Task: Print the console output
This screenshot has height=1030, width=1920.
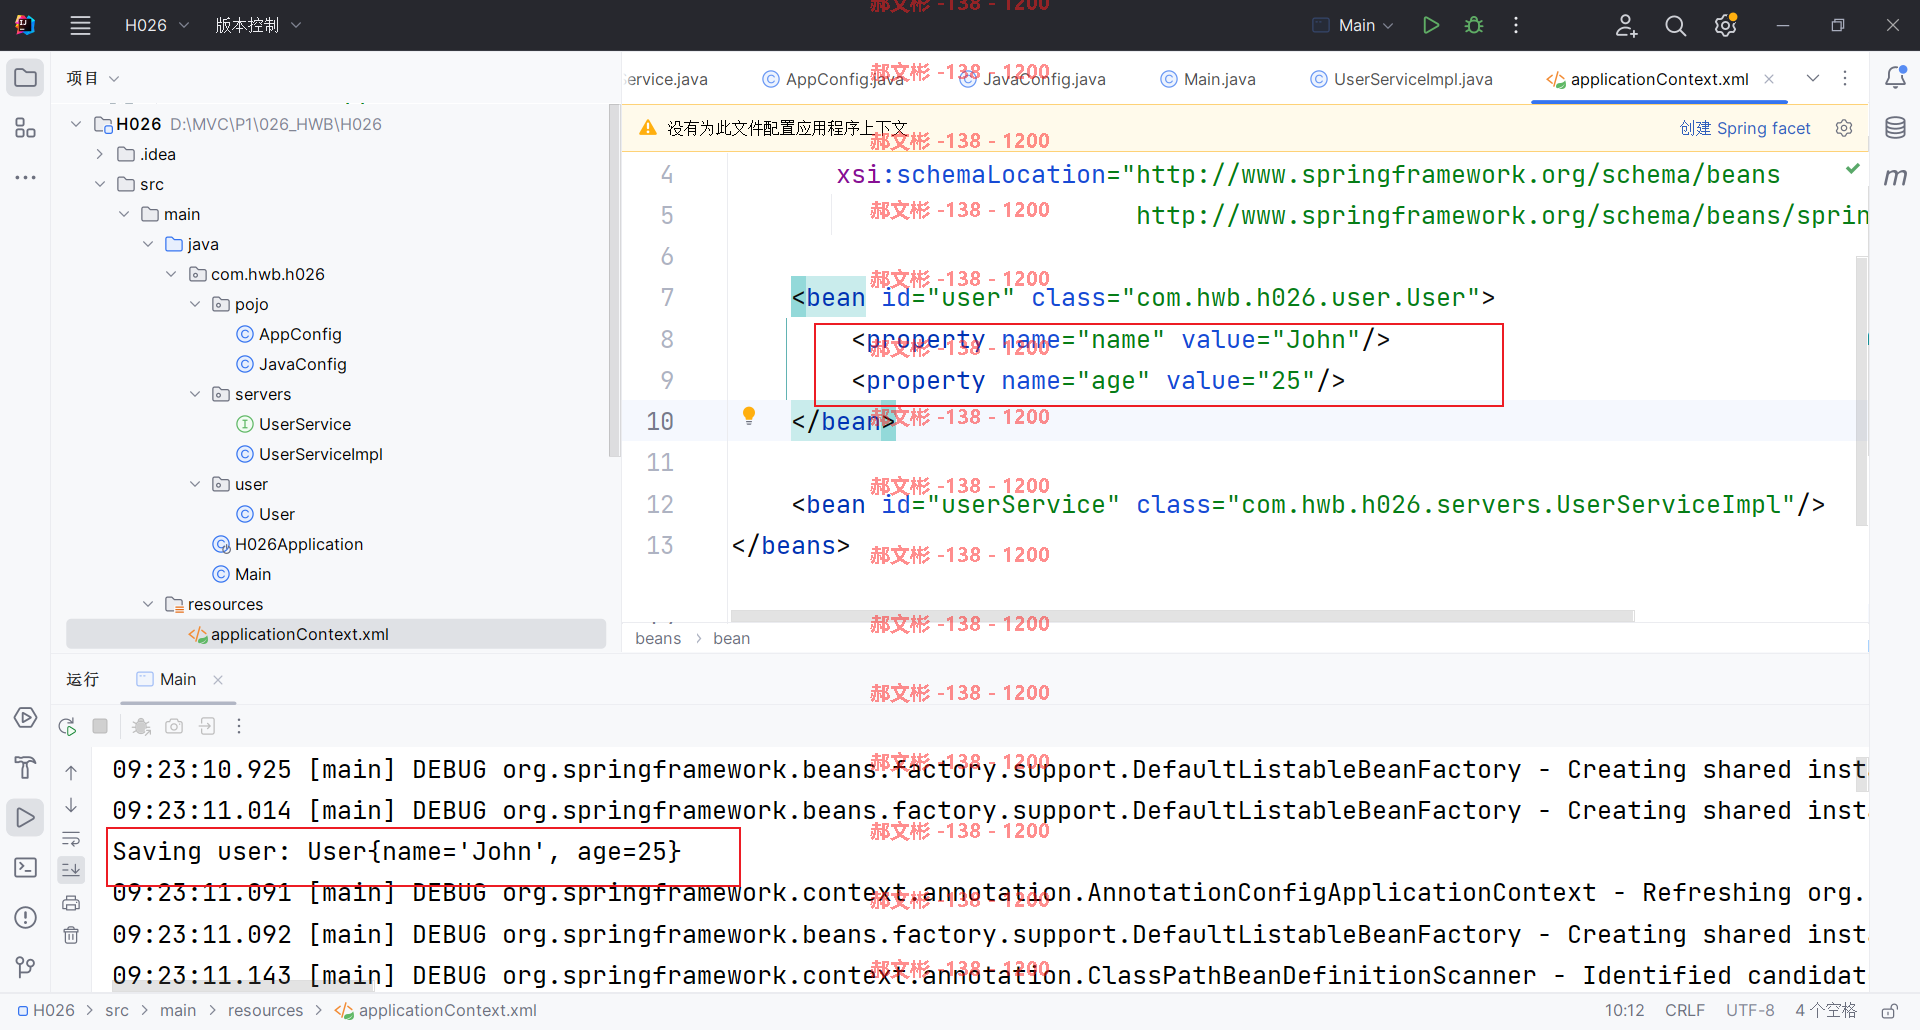Action: click(71, 903)
